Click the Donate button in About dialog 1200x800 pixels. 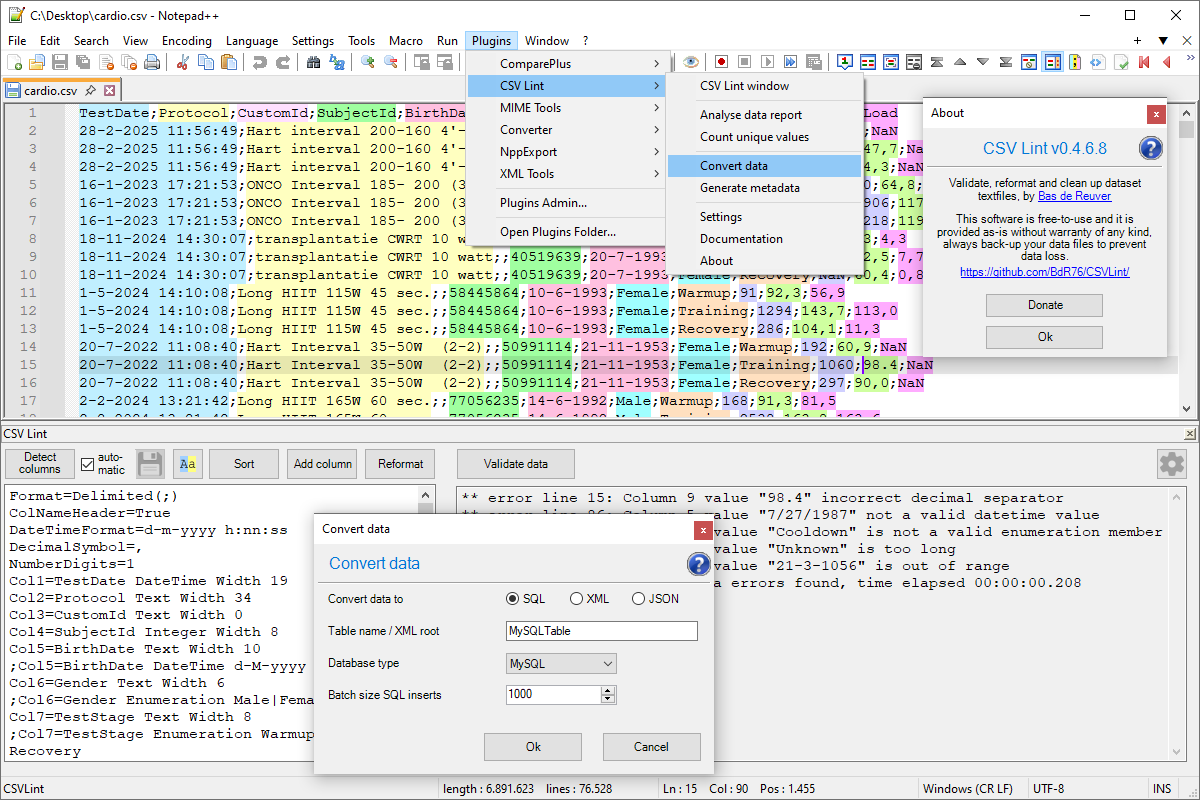coord(1045,305)
